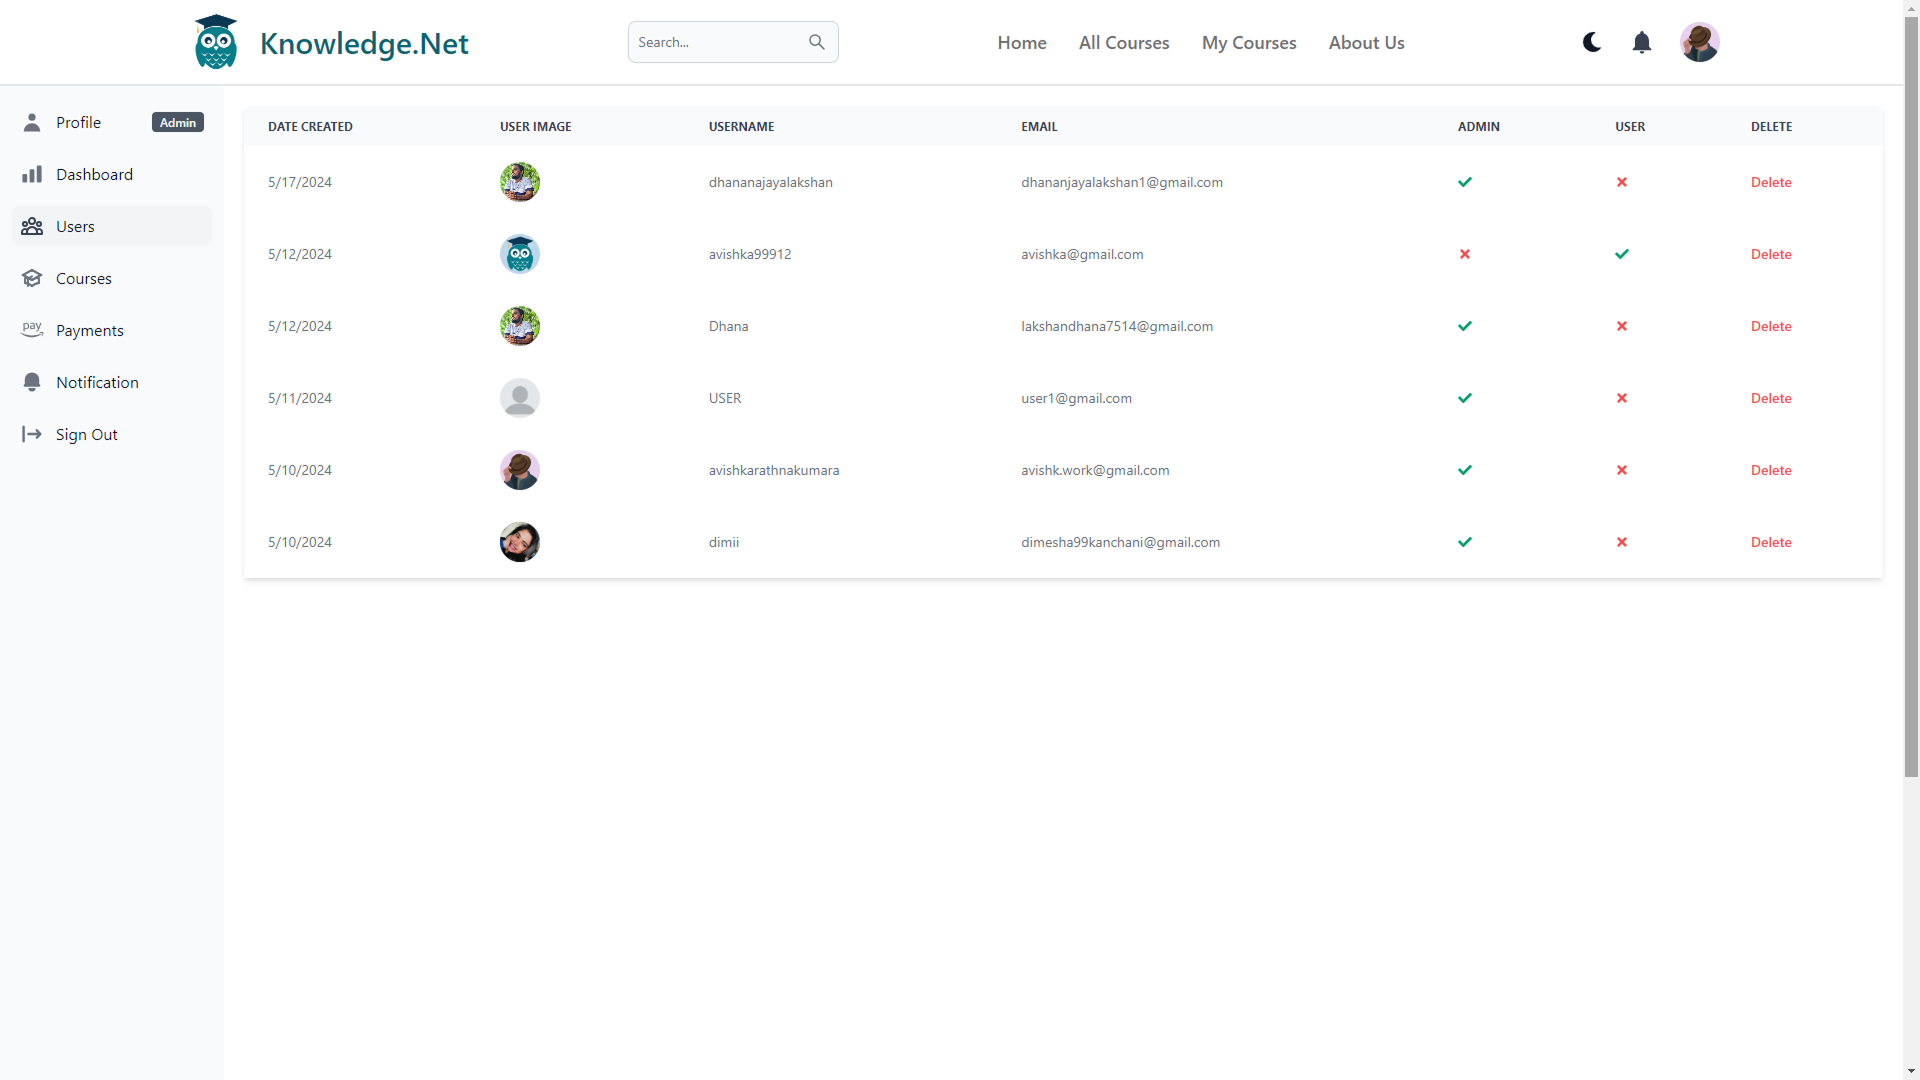Open the Users section in the sidebar
Image resolution: width=1920 pixels, height=1080 pixels.
click(x=75, y=226)
